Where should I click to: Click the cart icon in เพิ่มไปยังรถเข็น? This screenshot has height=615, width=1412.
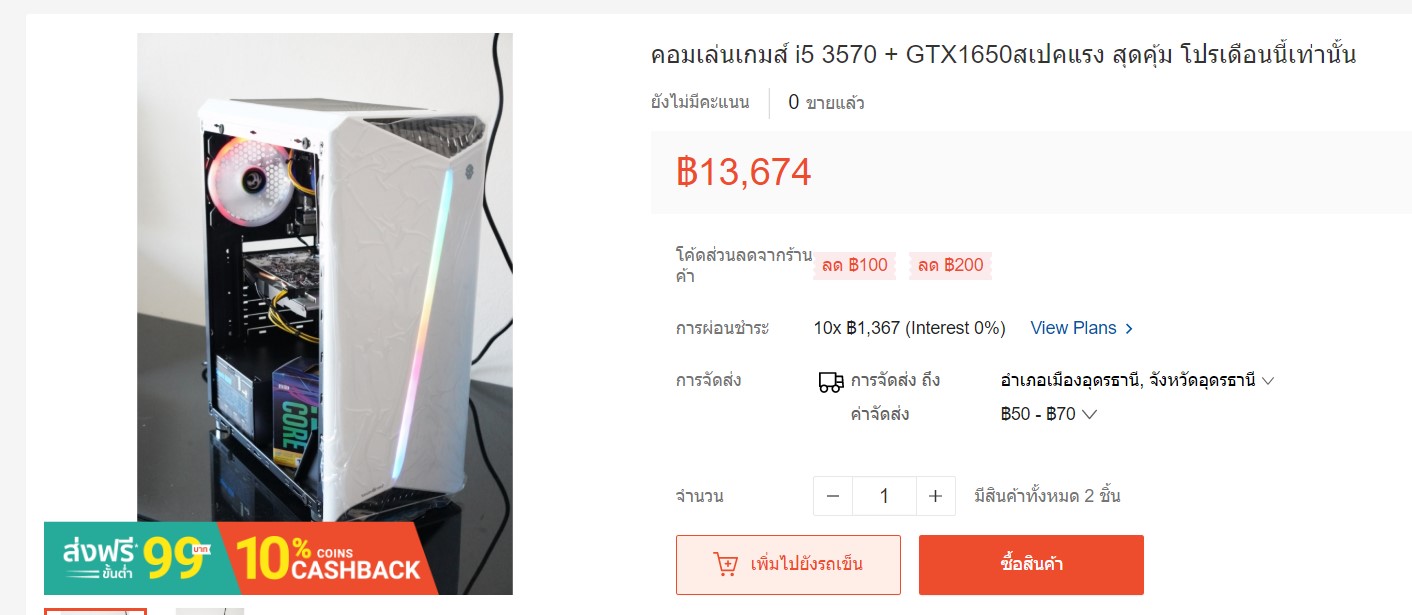pos(725,565)
